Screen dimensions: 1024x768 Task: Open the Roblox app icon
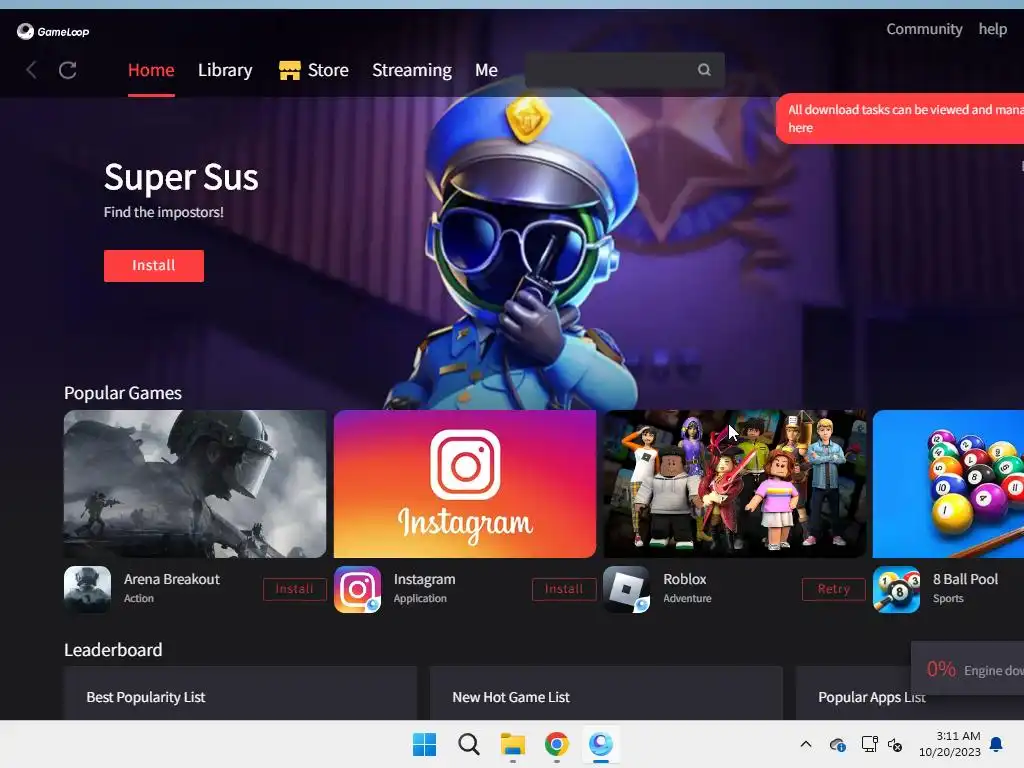(x=626, y=589)
